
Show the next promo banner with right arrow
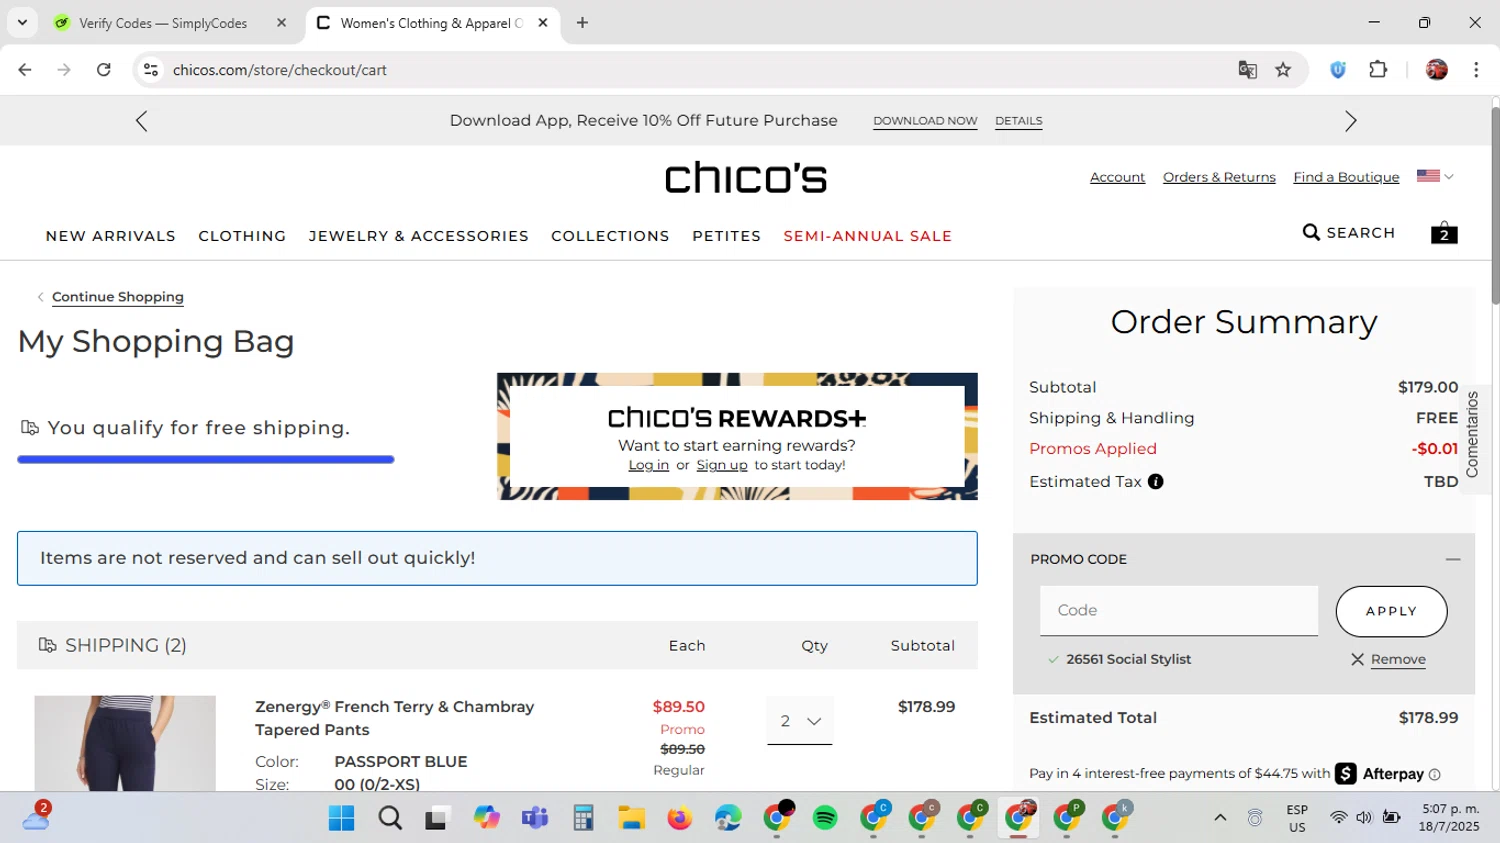[1350, 121]
